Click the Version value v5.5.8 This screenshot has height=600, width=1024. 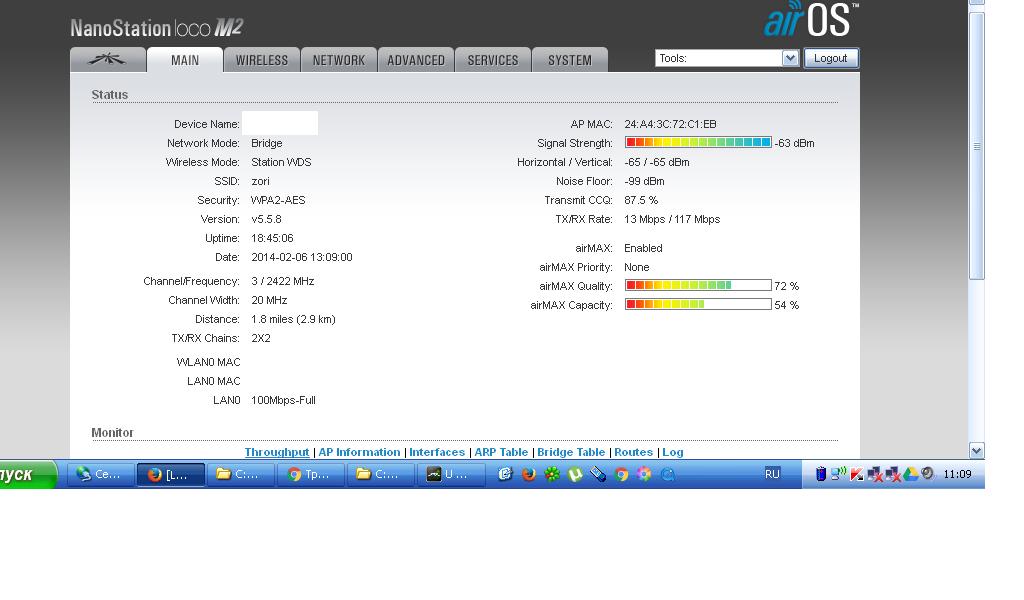click(x=266, y=219)
